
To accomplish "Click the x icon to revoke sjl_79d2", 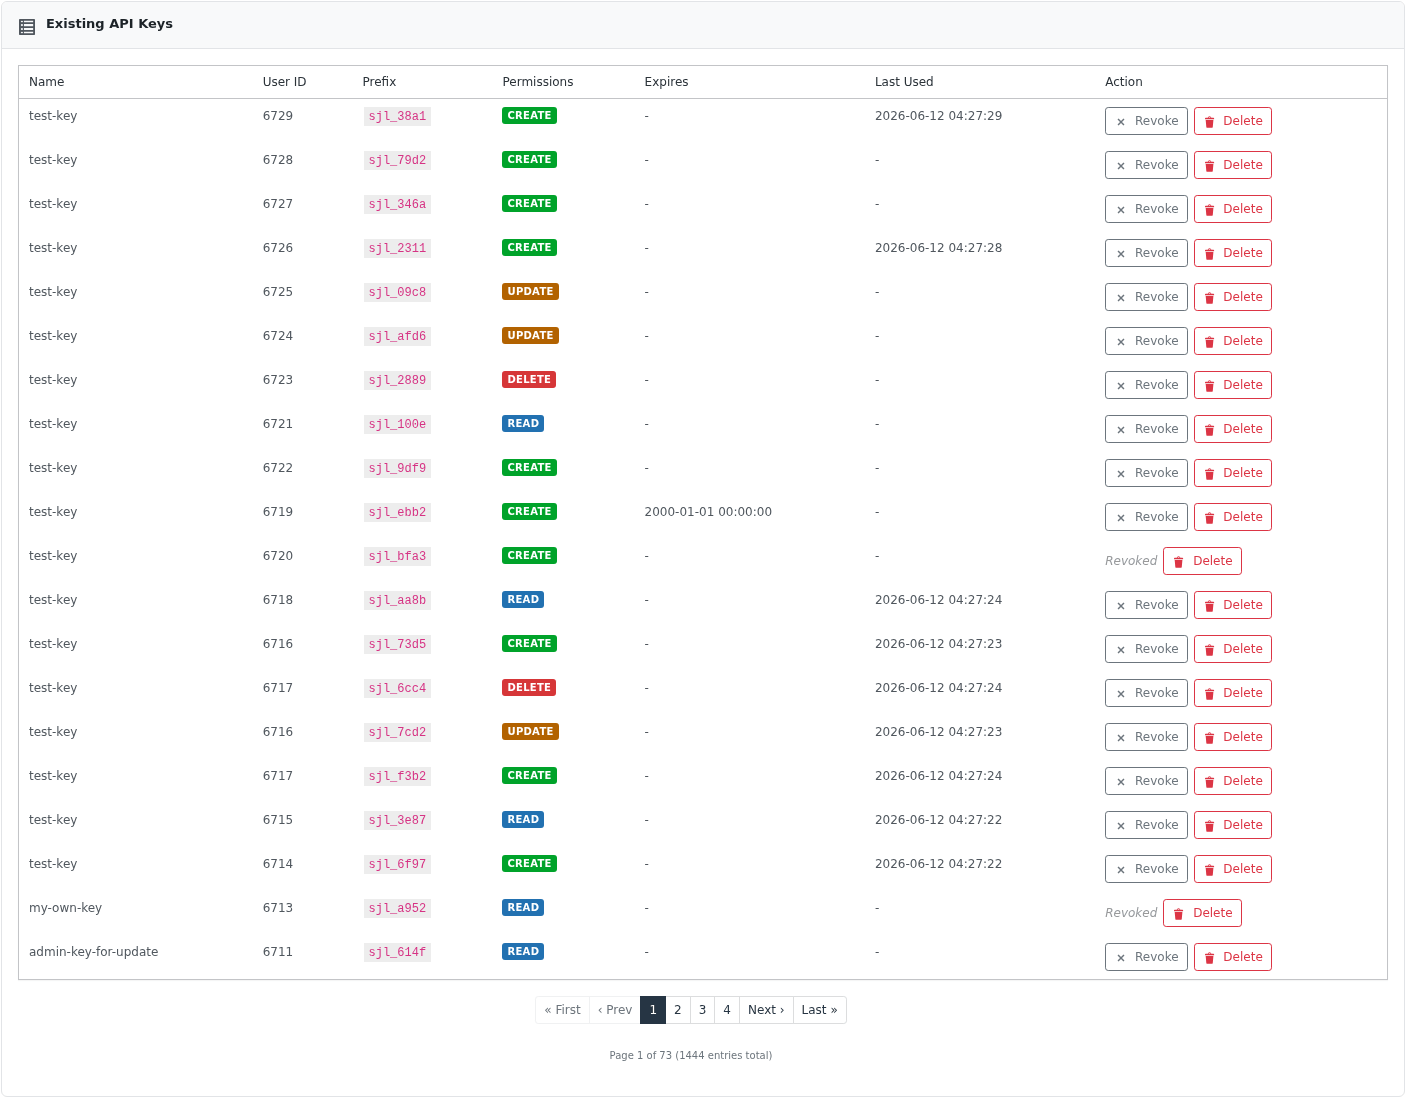I will click(x=1121, y=166).
